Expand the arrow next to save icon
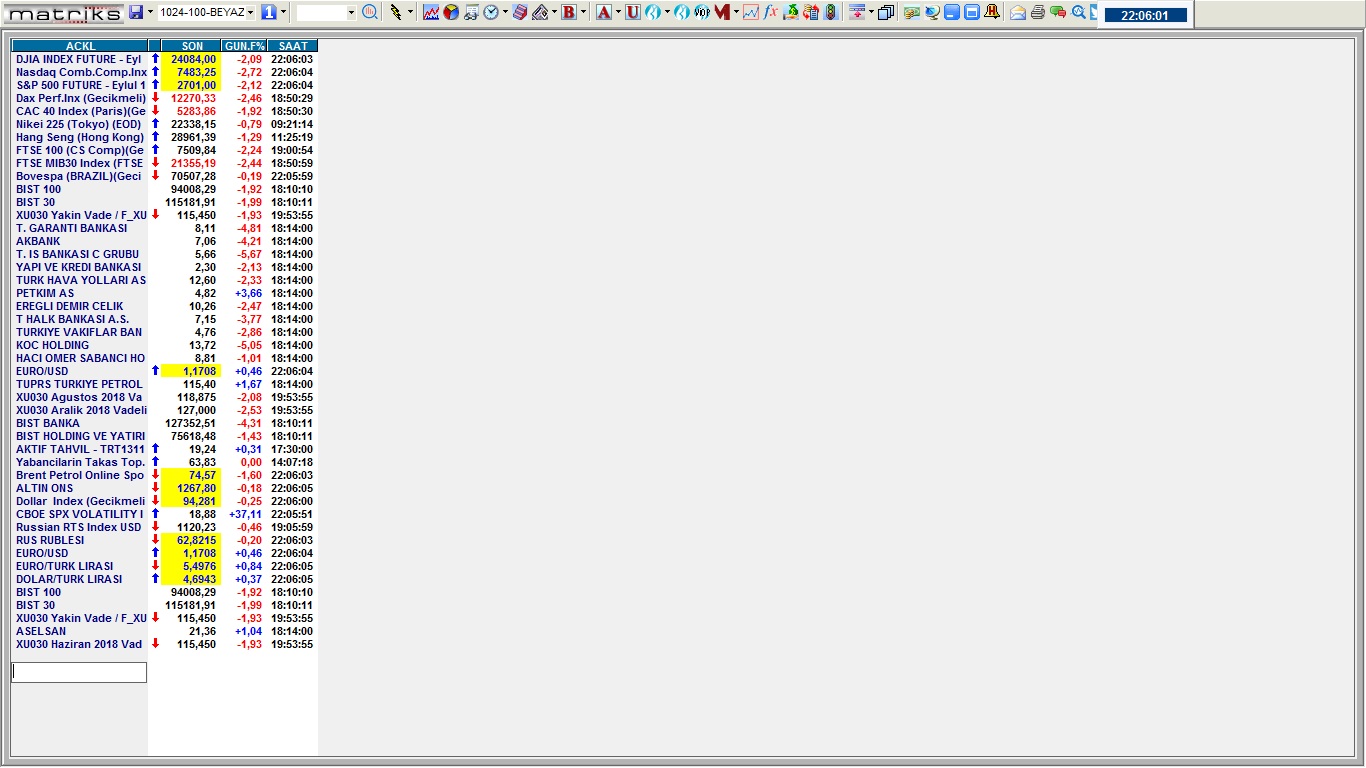 (x=150, y=12)
